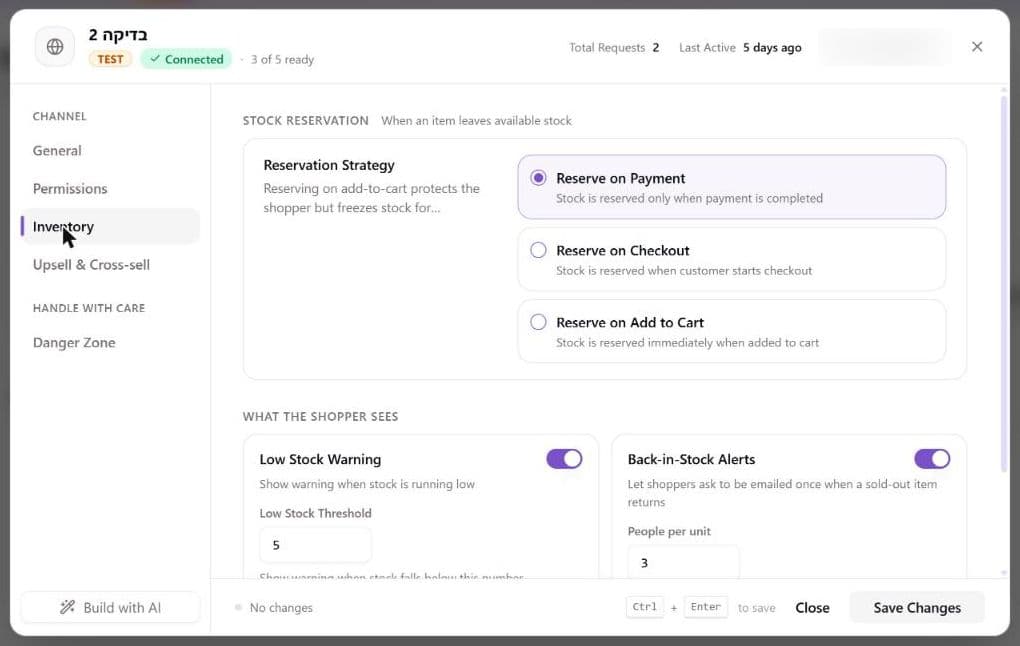Click the 'Last Active 5 days ago' text

pos(740,47)
